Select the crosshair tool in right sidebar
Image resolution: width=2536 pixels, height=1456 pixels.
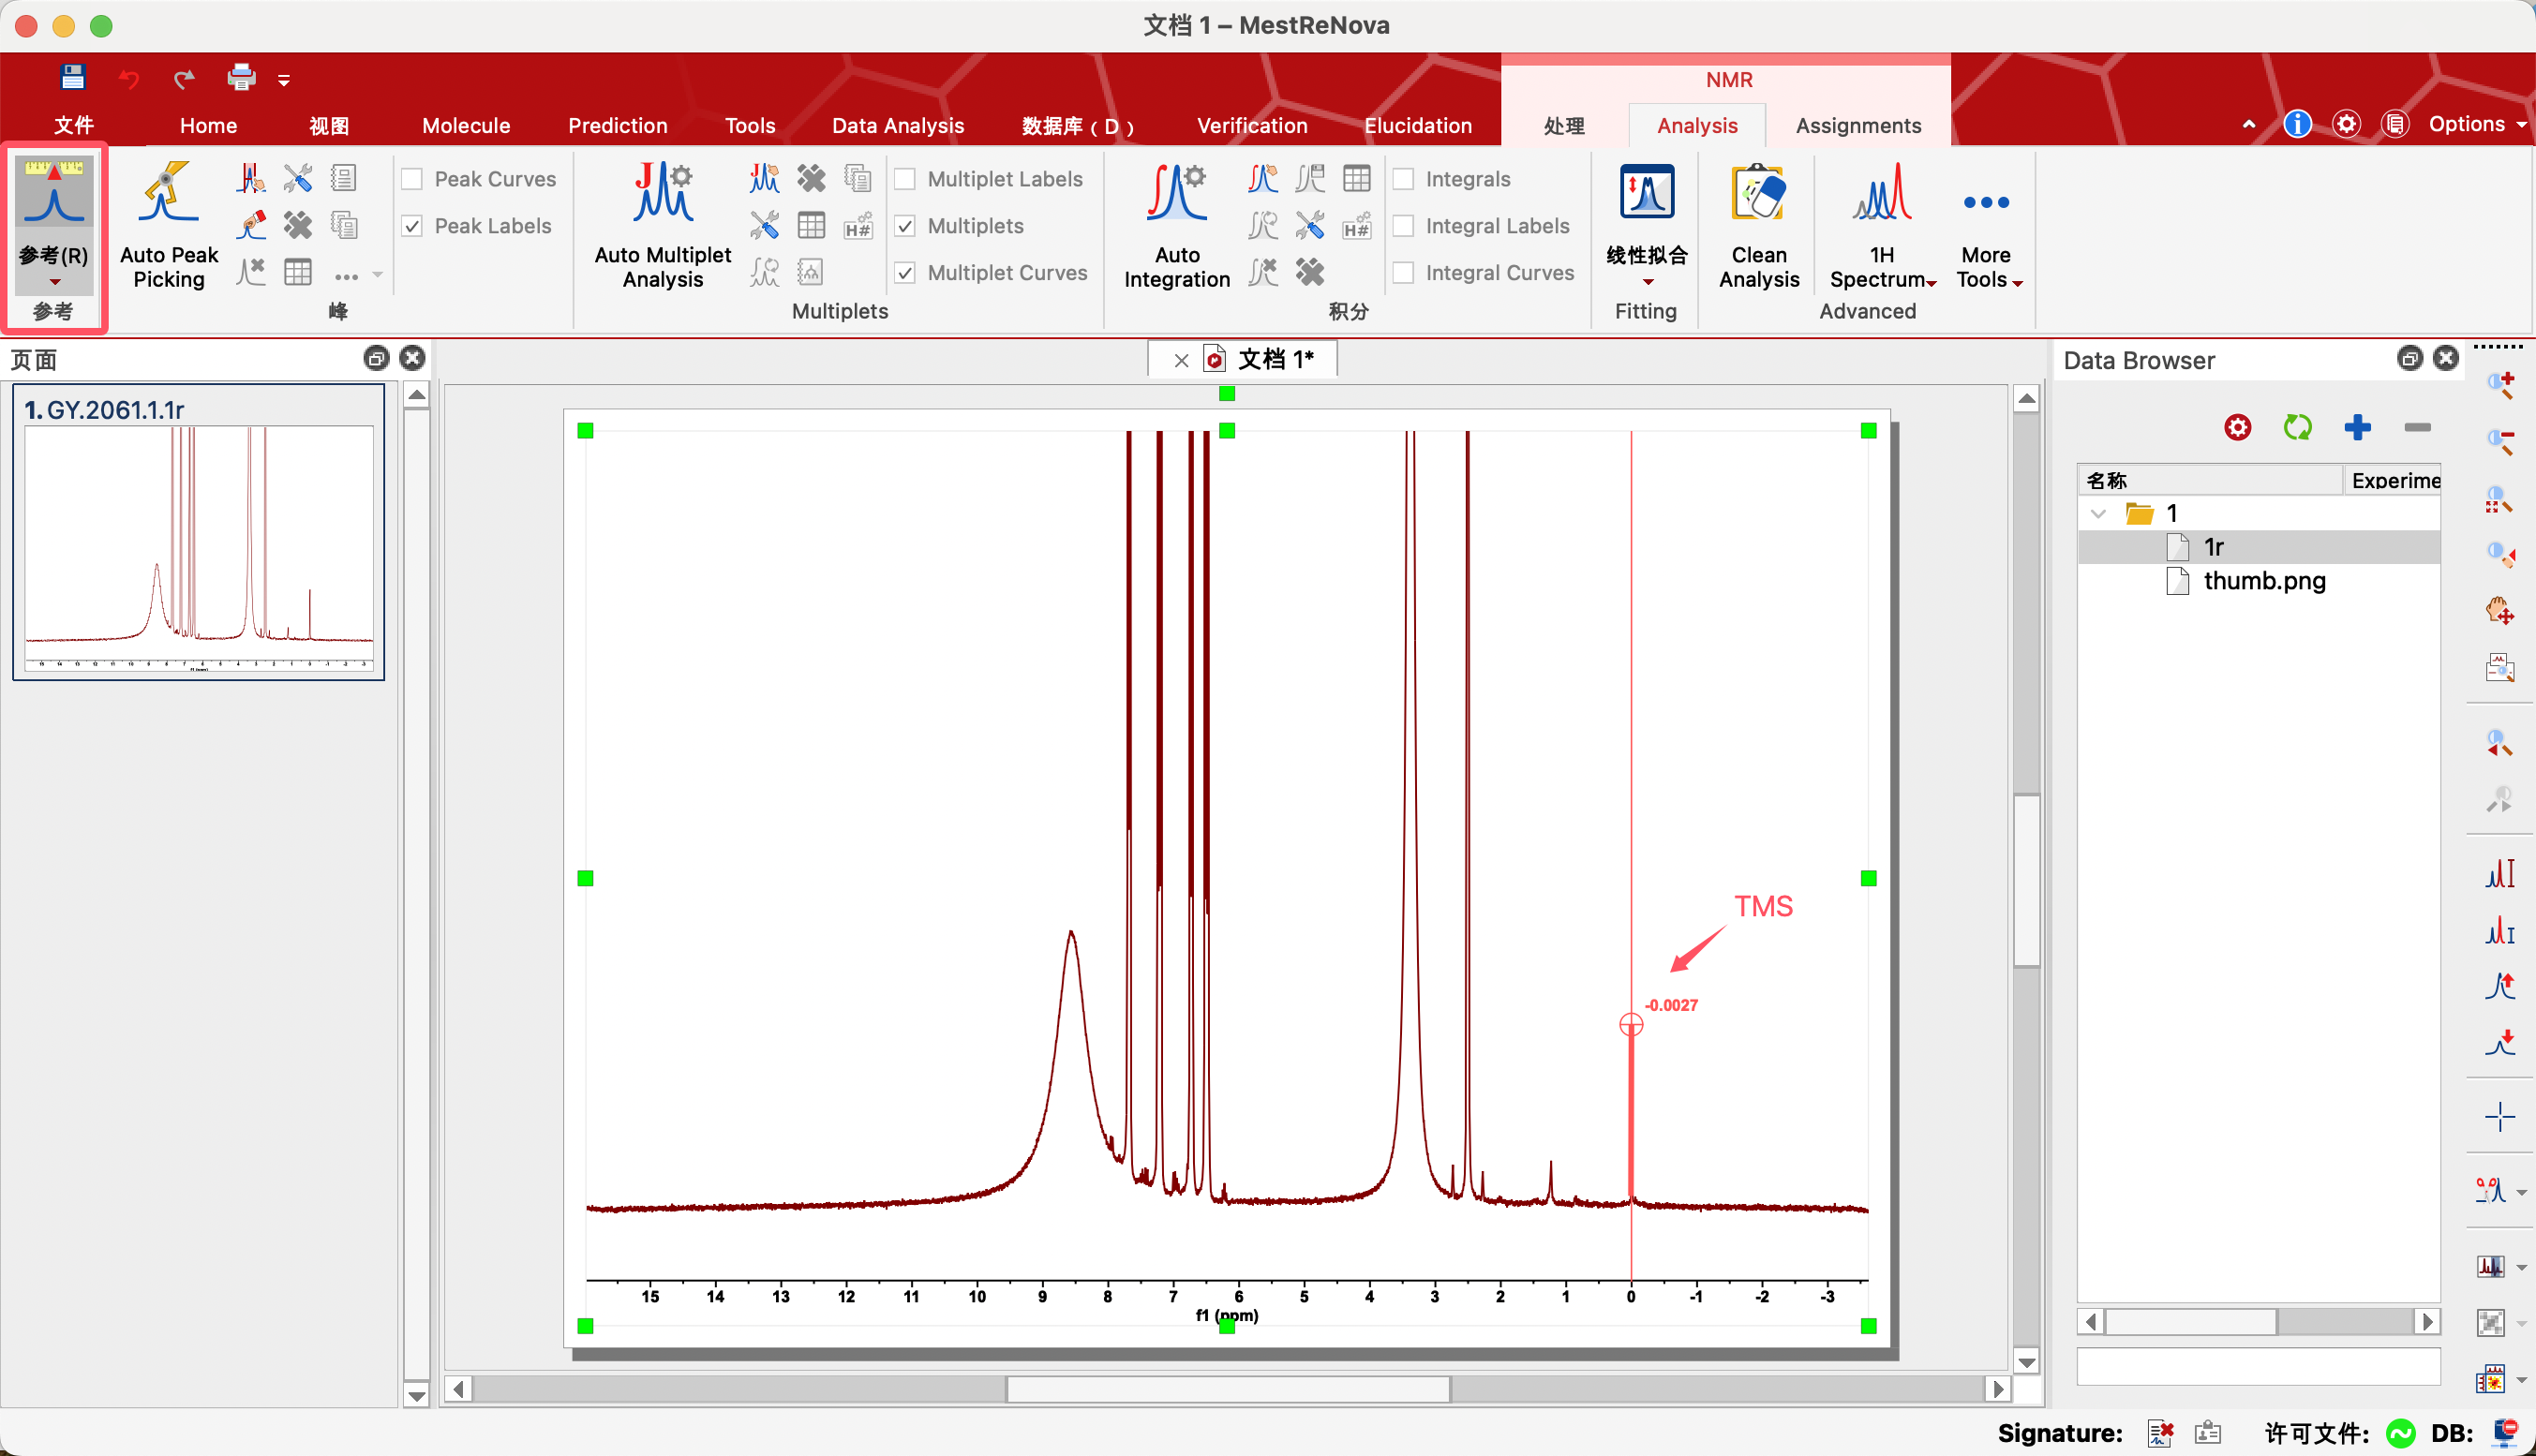point(2499,1116)
